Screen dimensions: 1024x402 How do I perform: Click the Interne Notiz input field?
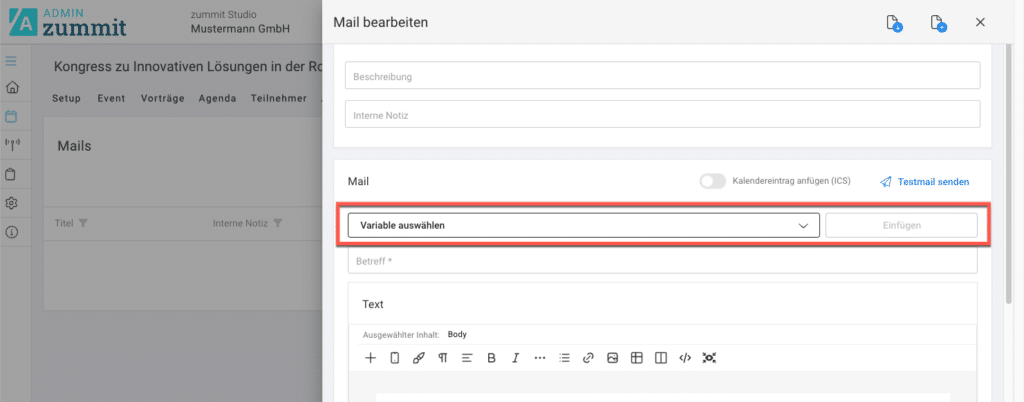pos(661,115)
